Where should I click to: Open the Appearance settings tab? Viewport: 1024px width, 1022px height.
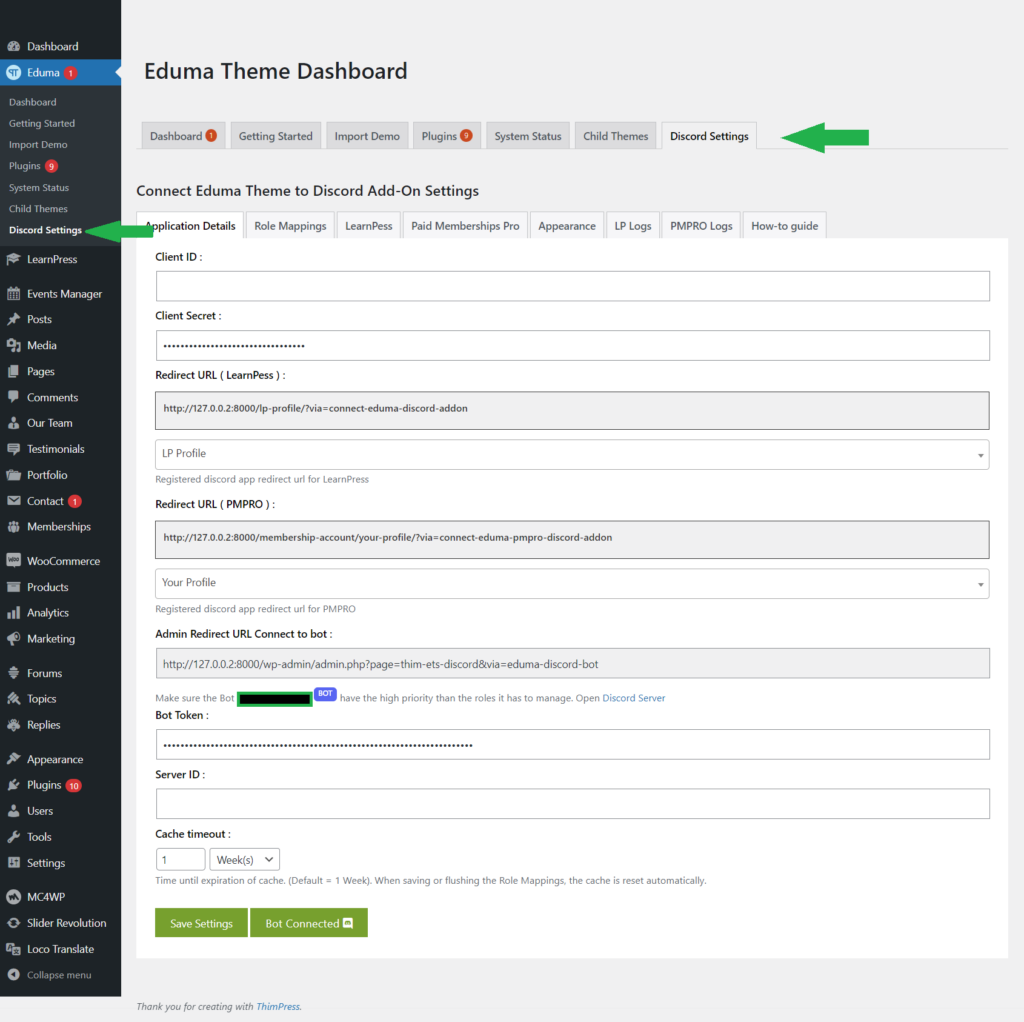tap(567, 226)
